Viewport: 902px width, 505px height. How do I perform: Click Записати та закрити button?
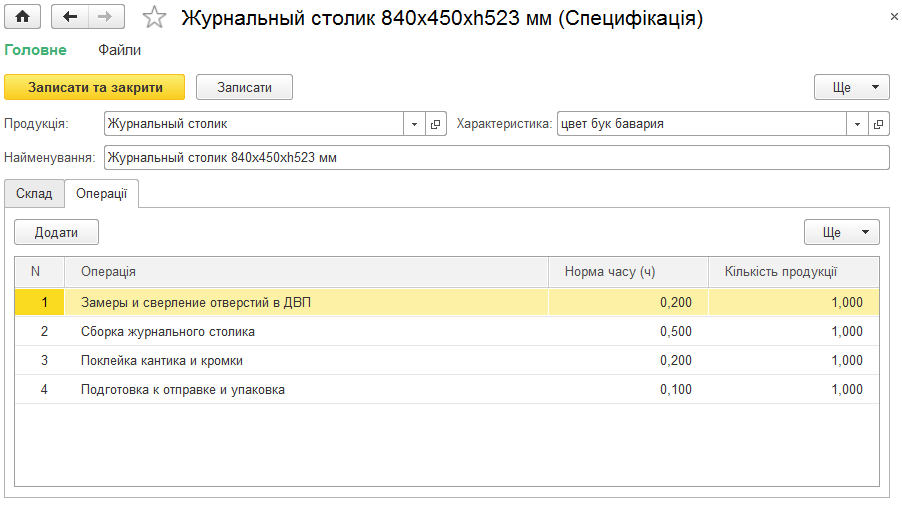(95, 87)
